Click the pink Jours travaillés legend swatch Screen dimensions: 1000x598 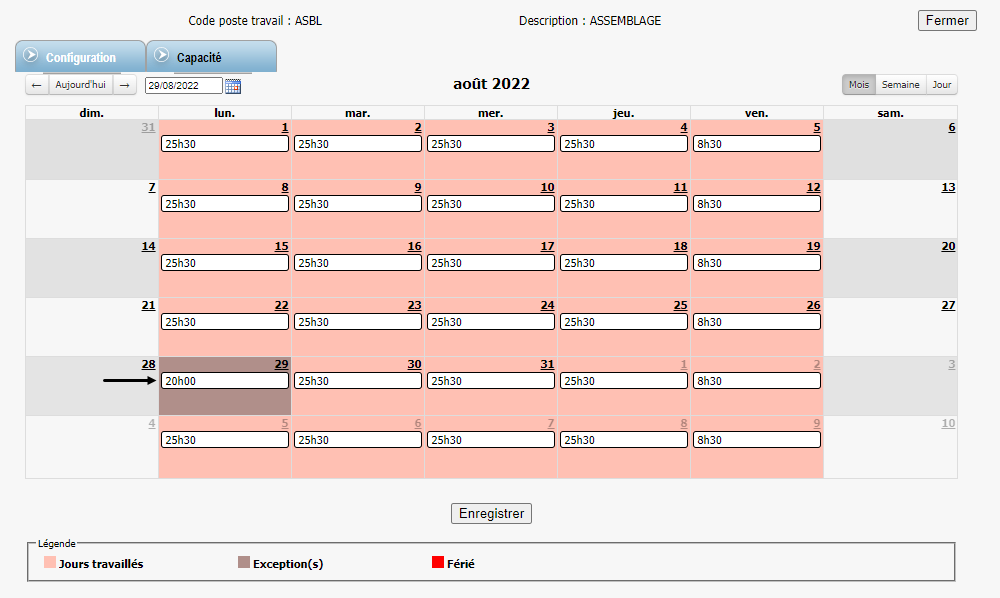pos(50,563)
